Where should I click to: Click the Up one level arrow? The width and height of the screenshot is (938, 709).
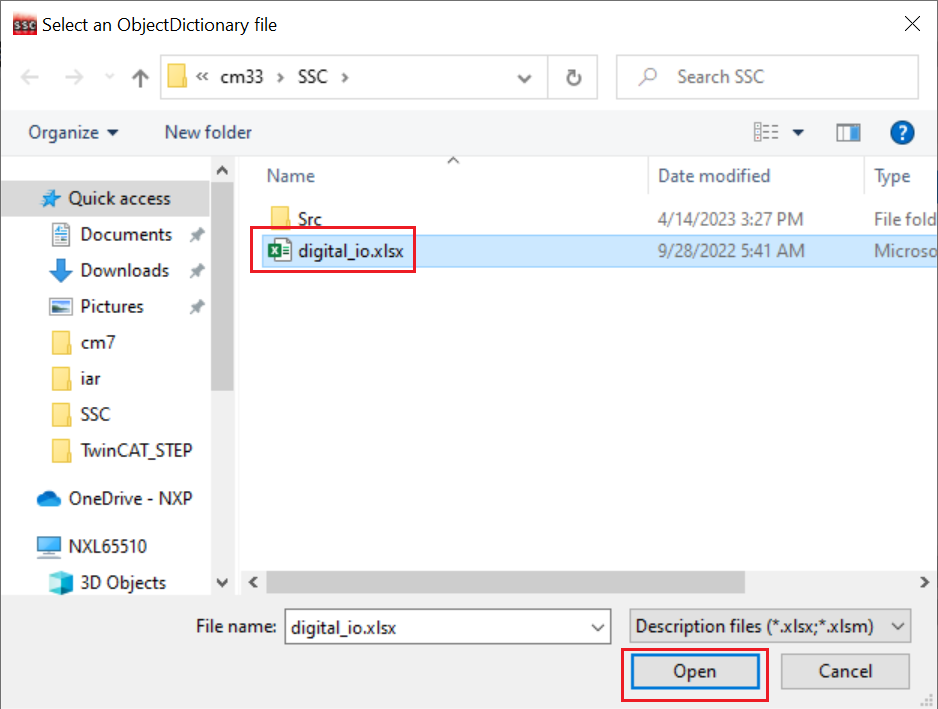[x=141, y=78]
